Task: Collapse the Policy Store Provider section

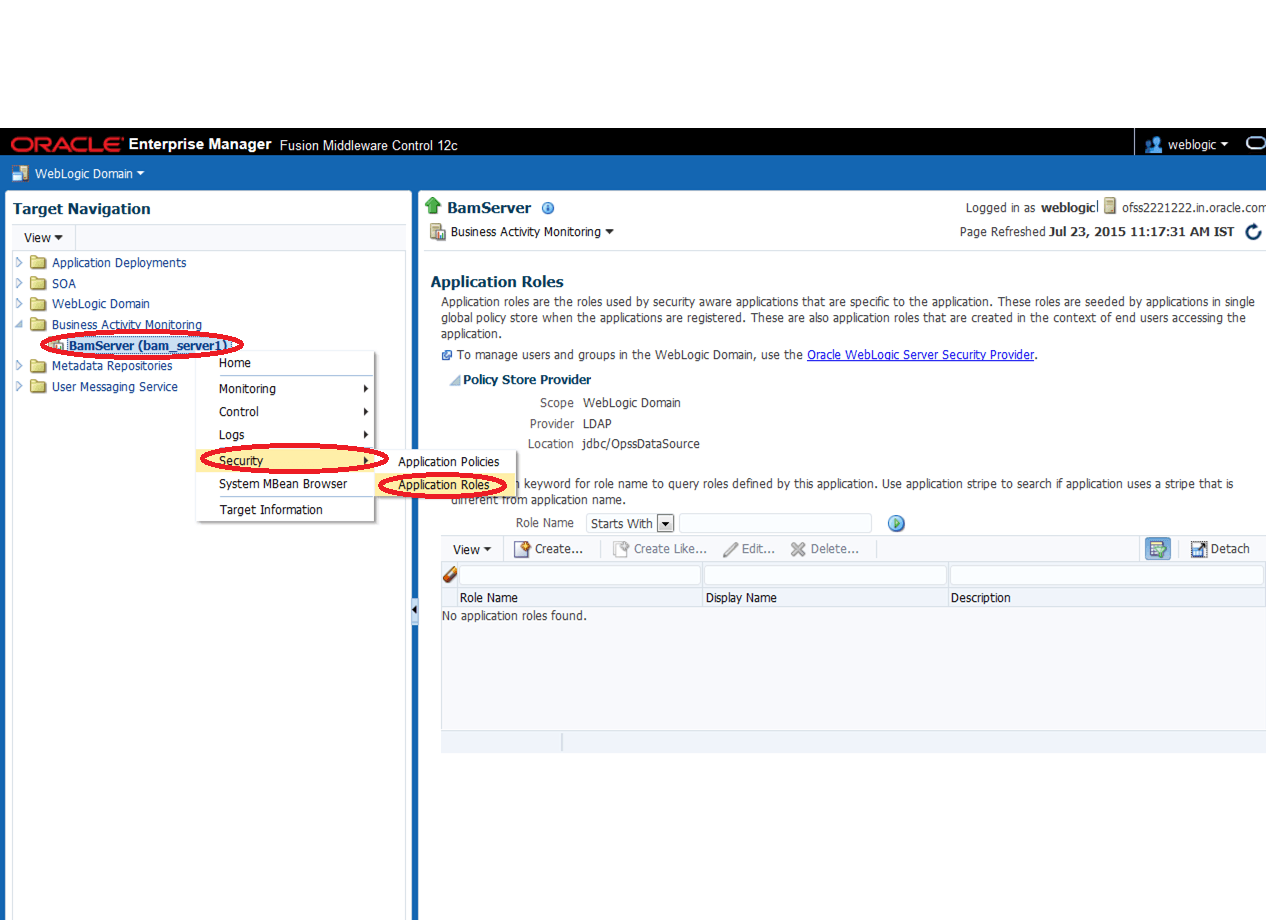Action: tap(454, 380)
